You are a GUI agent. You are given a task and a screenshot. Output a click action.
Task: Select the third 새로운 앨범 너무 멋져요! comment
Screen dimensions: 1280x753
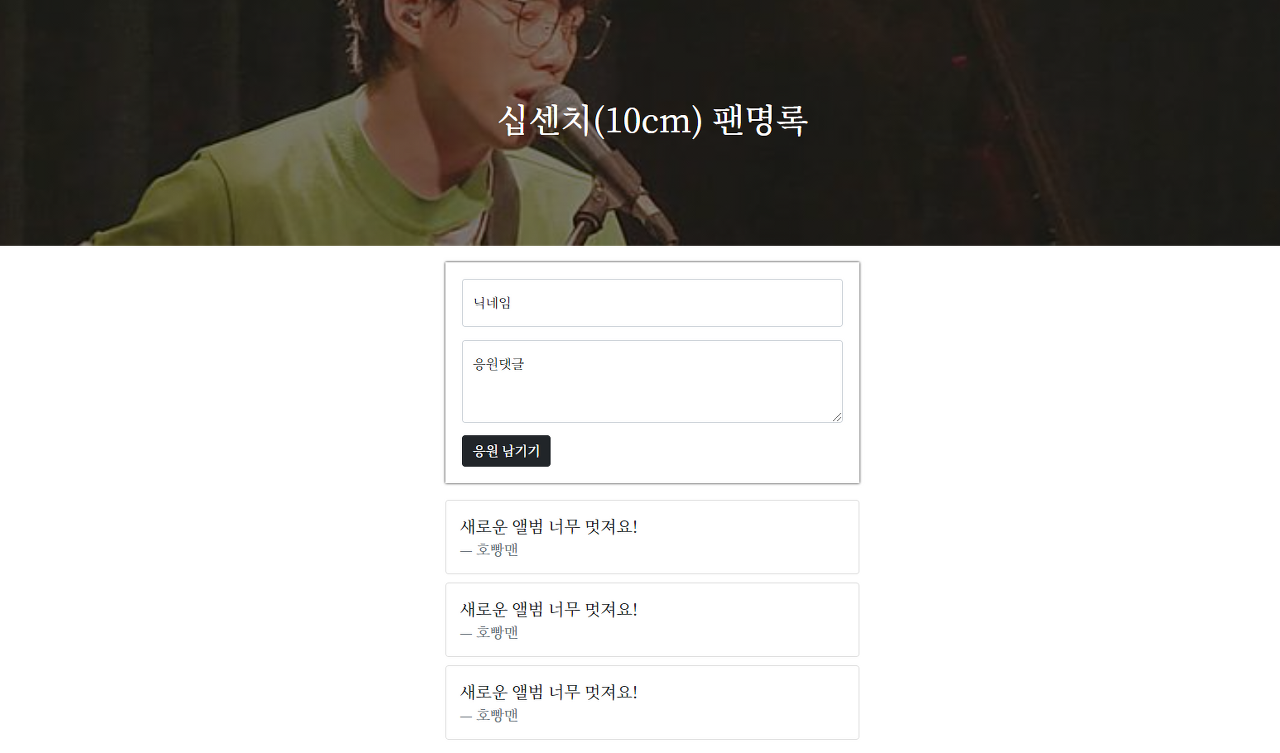(x=549, y=692)
